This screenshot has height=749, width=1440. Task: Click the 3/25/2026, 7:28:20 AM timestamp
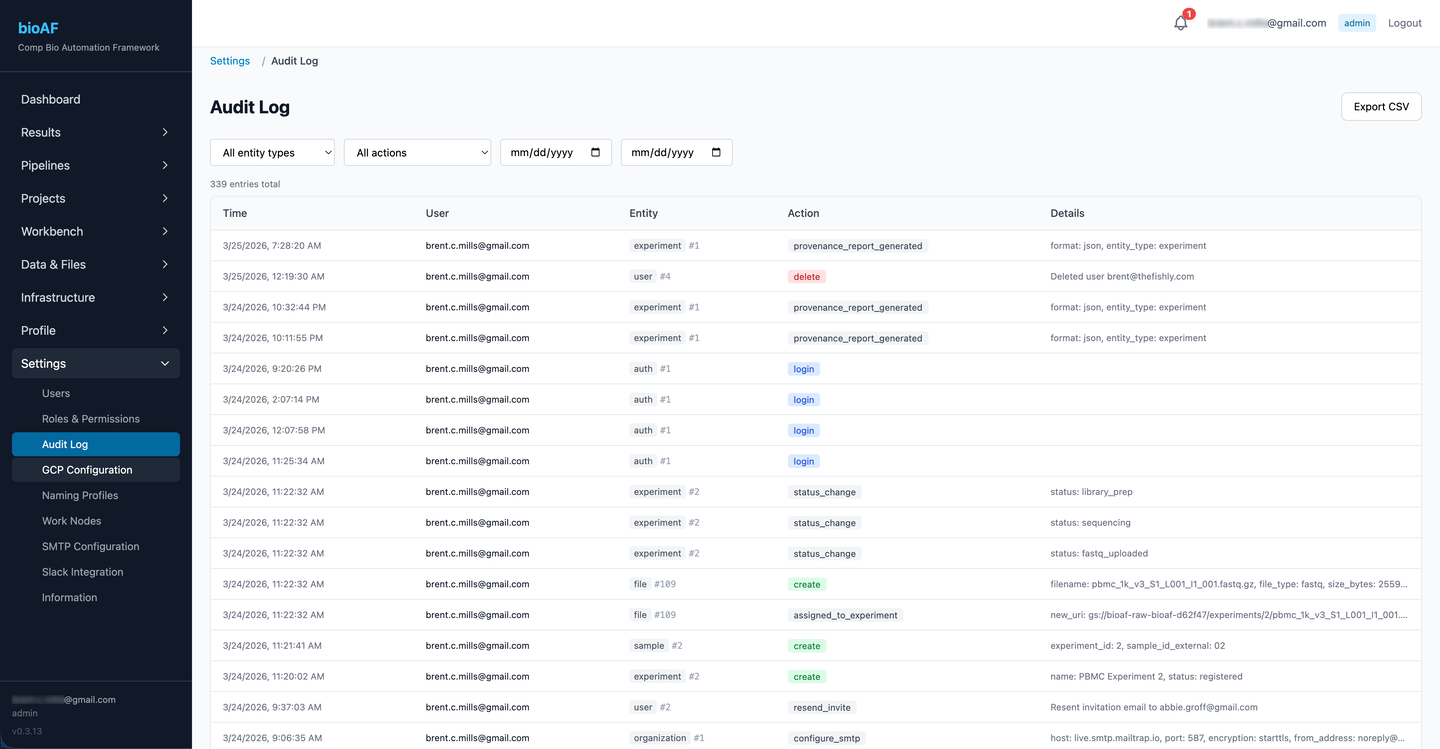pyautogui.click(x=272, y=246)
